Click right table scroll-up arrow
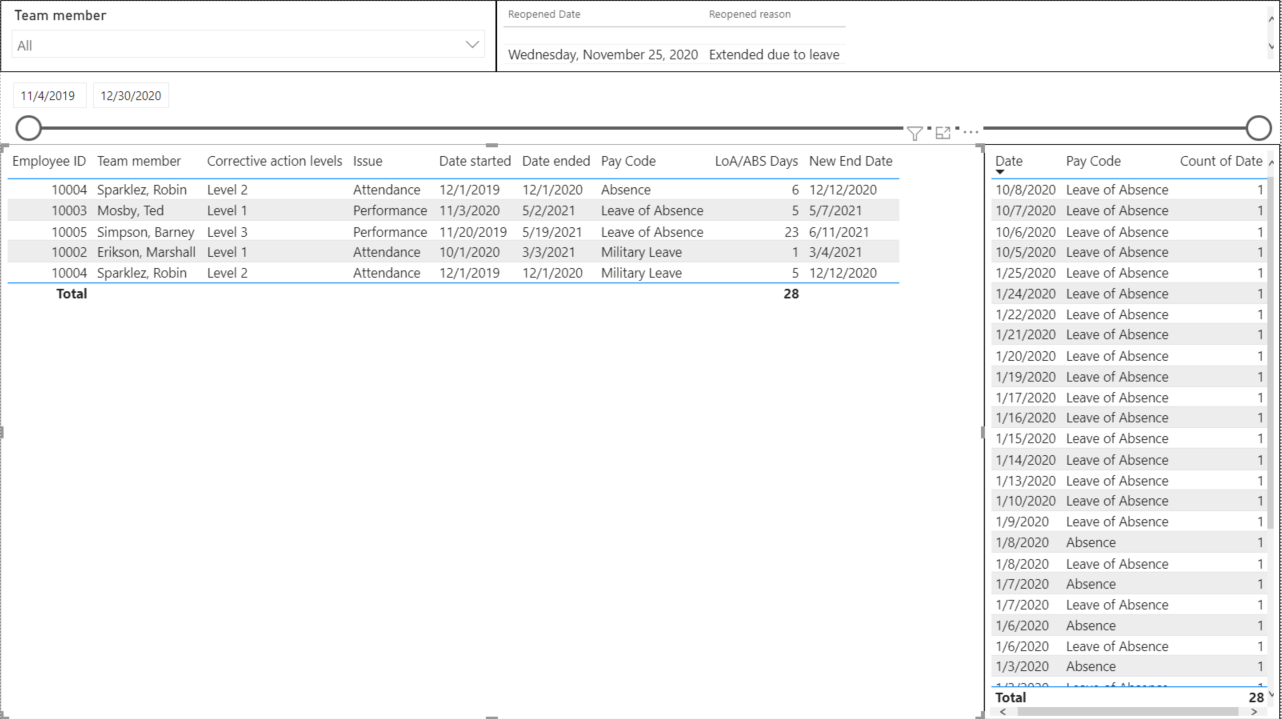The height and width of the screenshot is (719, 1282). tap(1271, 162)
